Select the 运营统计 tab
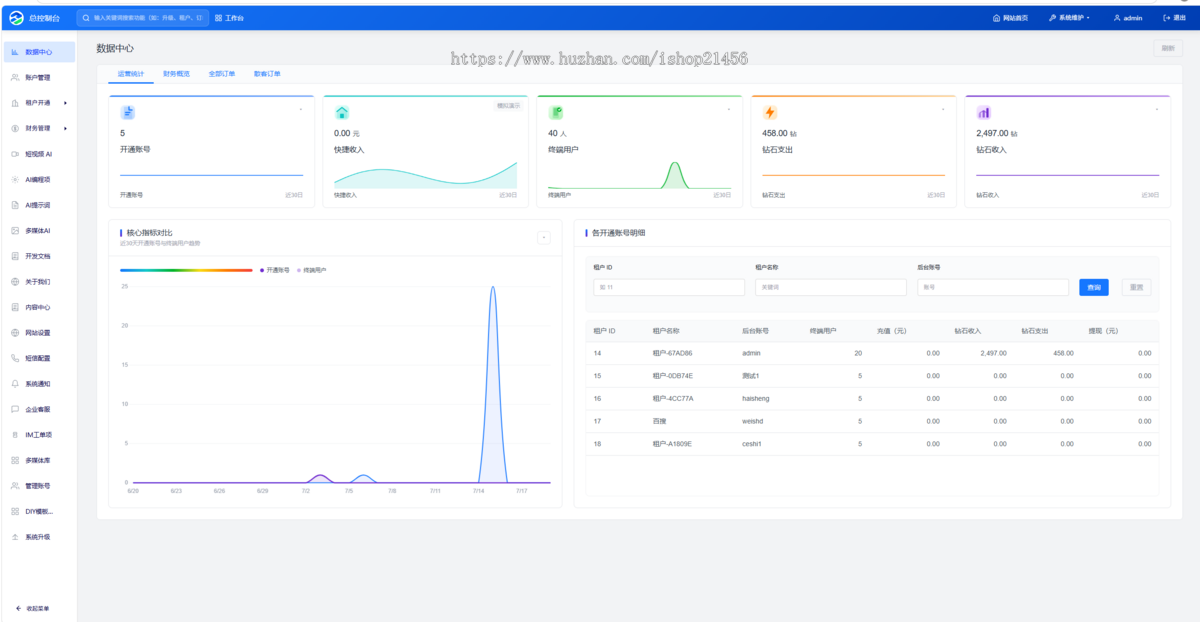The height and width of the screenshot is (622, 1200). pos(131,74)
